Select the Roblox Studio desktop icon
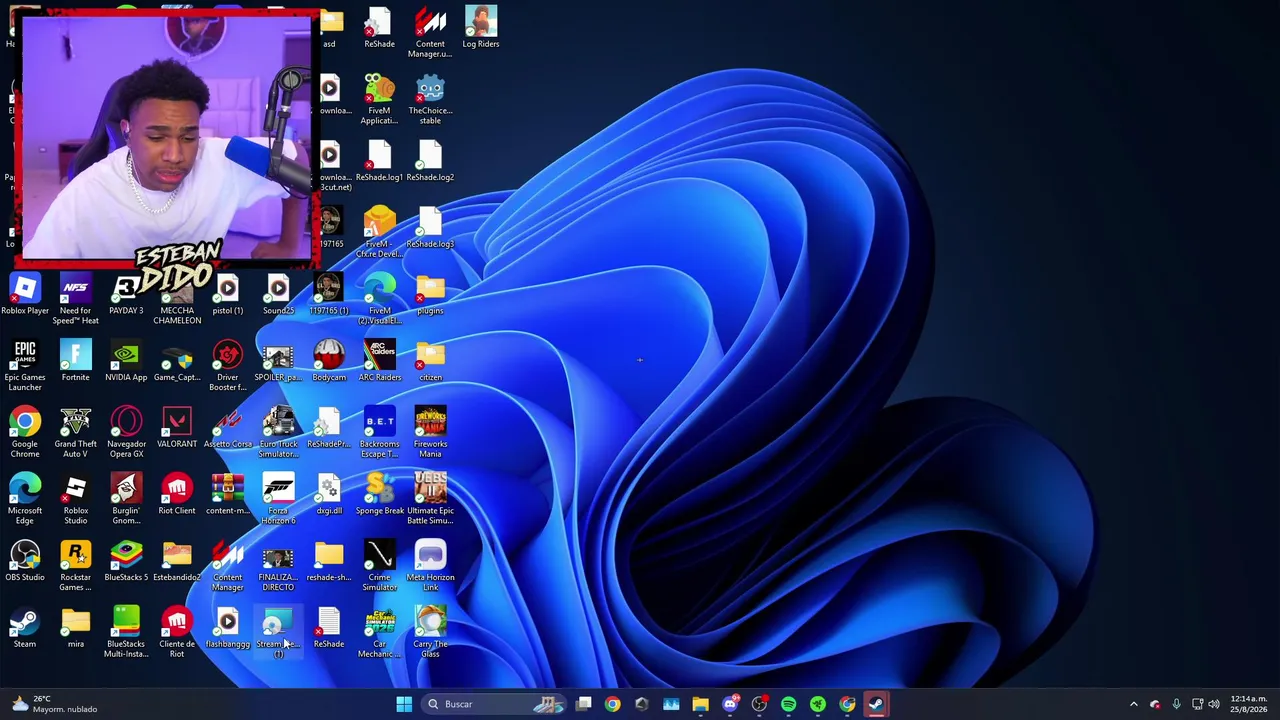Screen dimensions: 1280x720 point(76,500)
